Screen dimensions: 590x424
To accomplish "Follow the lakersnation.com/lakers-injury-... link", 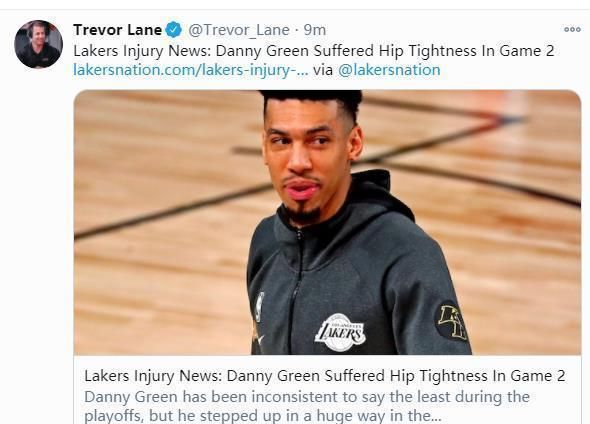I will coord(191,70).
